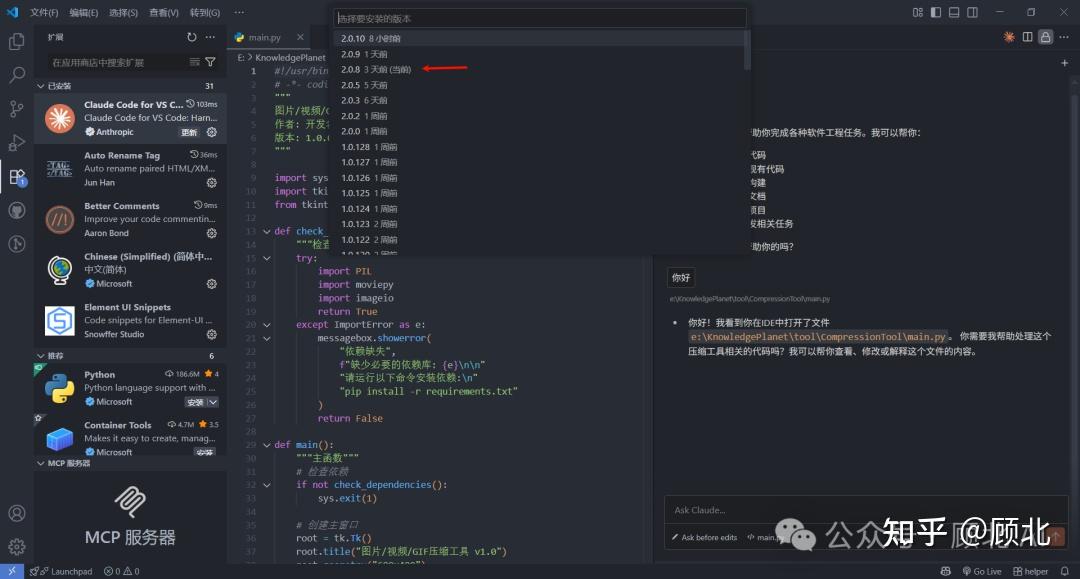The image size is (1080, 579).
Task: Open Python install button dropdown arrow
Action: 213,402
